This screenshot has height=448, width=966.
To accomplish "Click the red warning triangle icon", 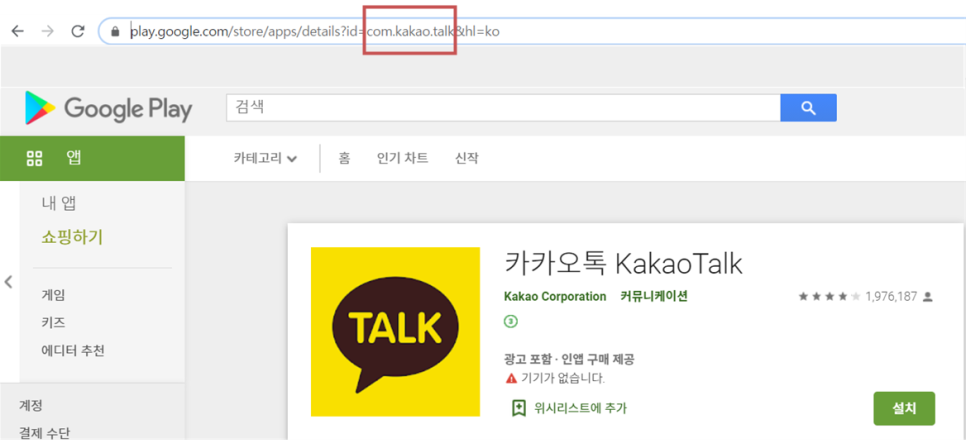I will [x=511, y=378].
